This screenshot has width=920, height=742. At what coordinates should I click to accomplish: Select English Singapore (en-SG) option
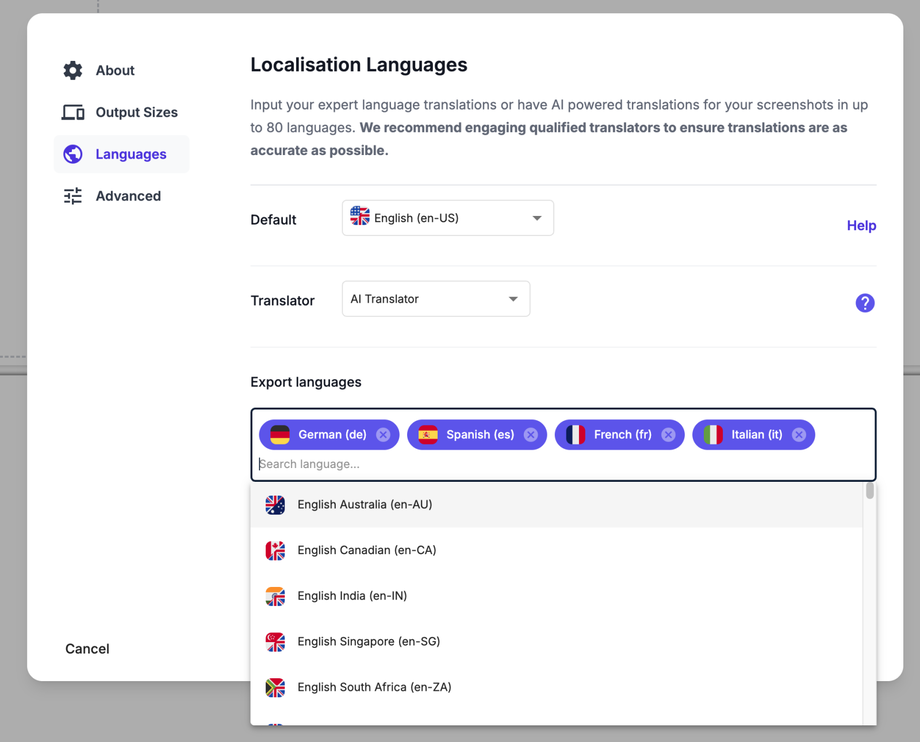(368, 642)
